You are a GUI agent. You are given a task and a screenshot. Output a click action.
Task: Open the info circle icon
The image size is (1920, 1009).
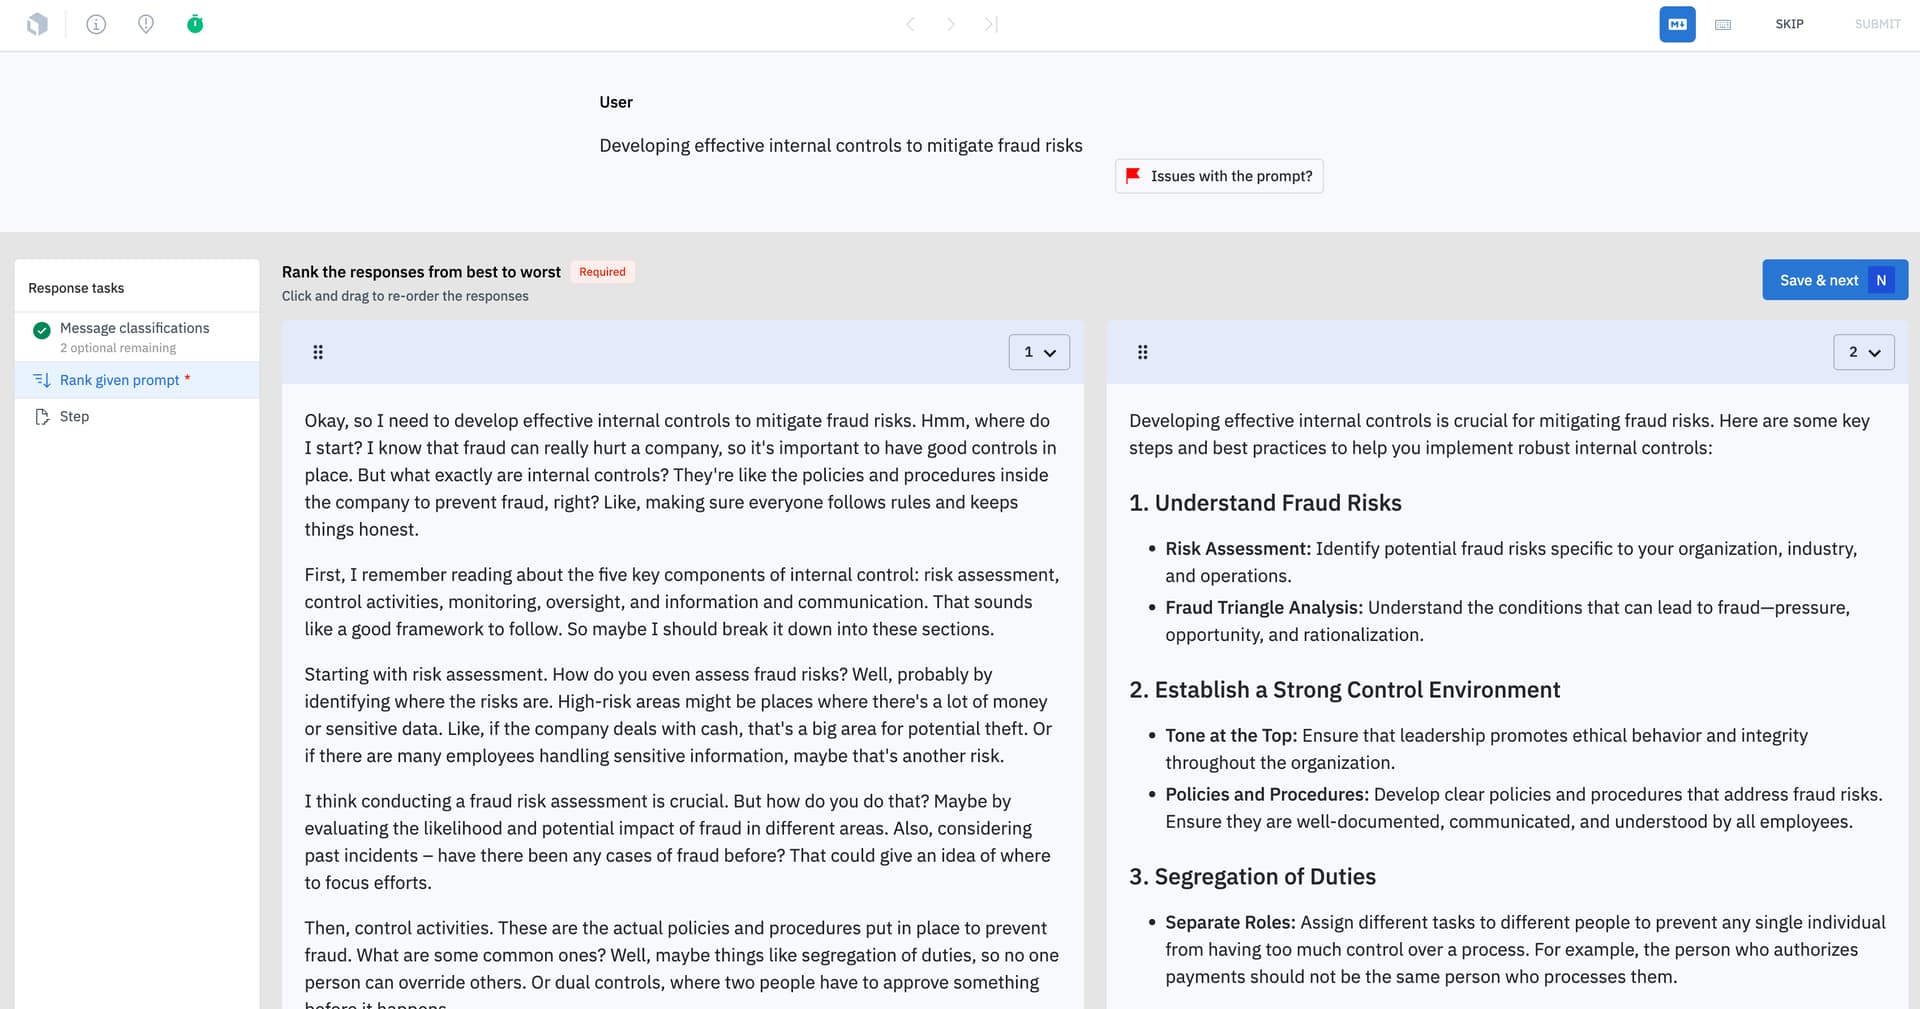[x=96, y=24]
